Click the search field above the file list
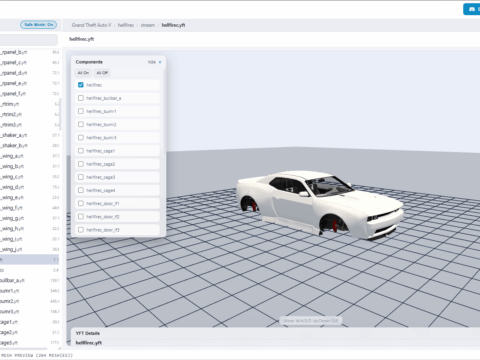The height and width of the screenshot is (360, 480). coord(29,40)
